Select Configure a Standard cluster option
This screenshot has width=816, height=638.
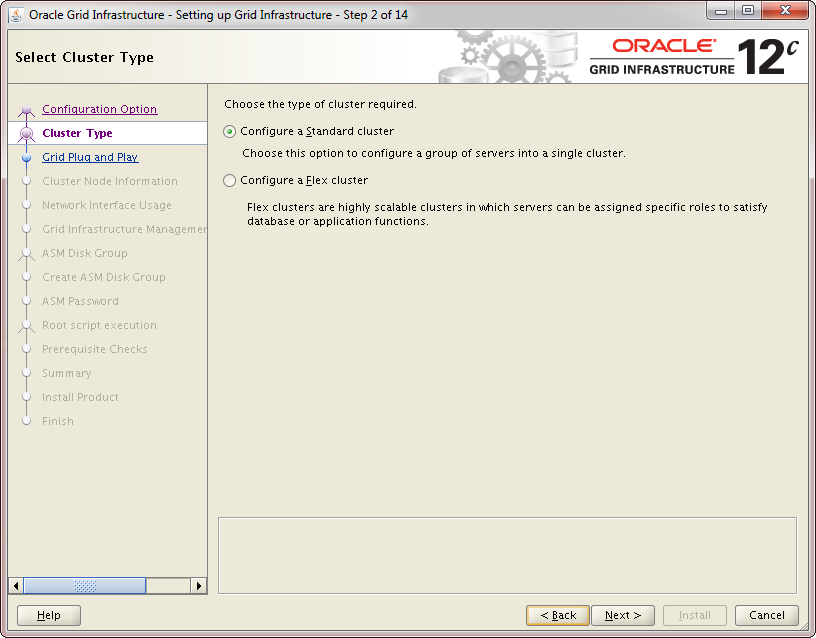coord(230,131)
